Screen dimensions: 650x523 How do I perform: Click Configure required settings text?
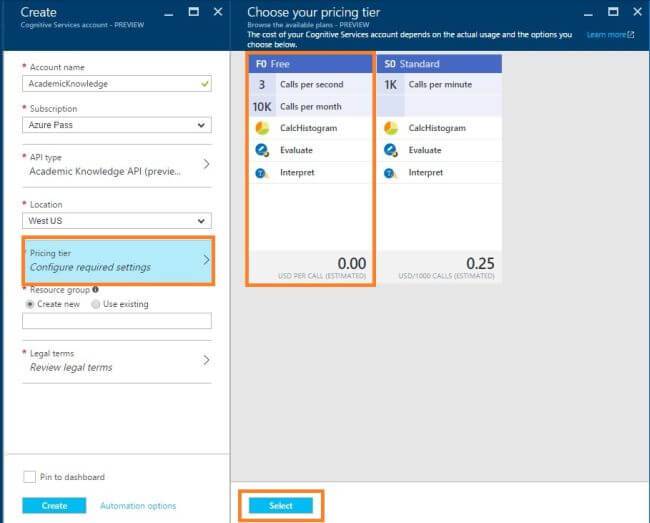(90, 267)
